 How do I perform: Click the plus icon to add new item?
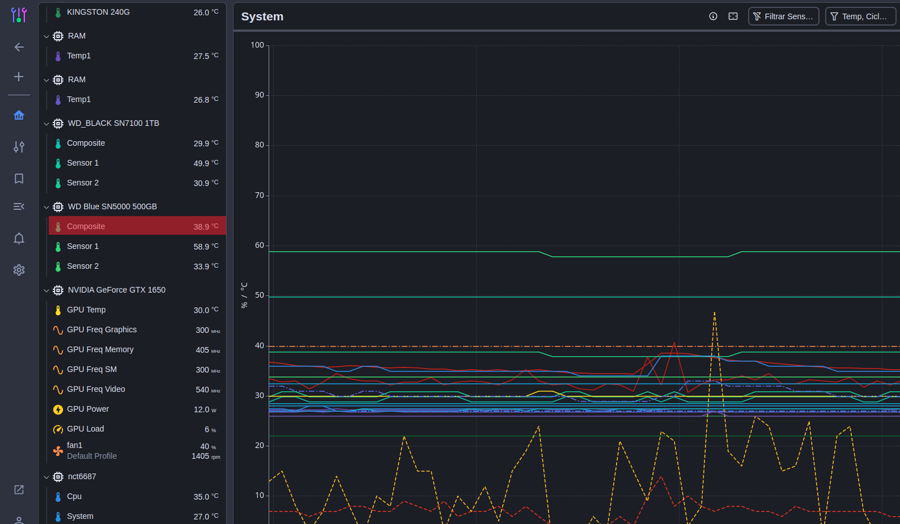19,77
